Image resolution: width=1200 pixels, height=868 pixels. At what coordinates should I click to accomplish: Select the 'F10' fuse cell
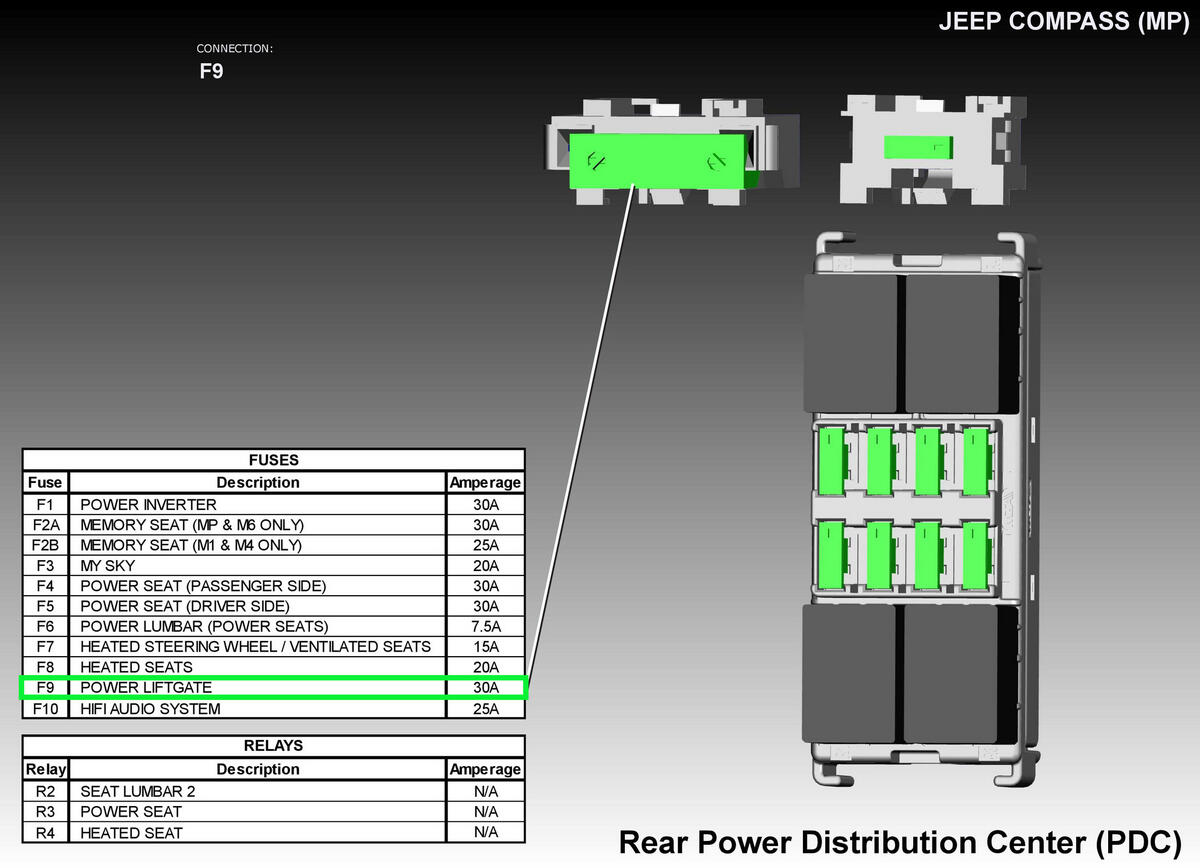click(x=45, y=709)
